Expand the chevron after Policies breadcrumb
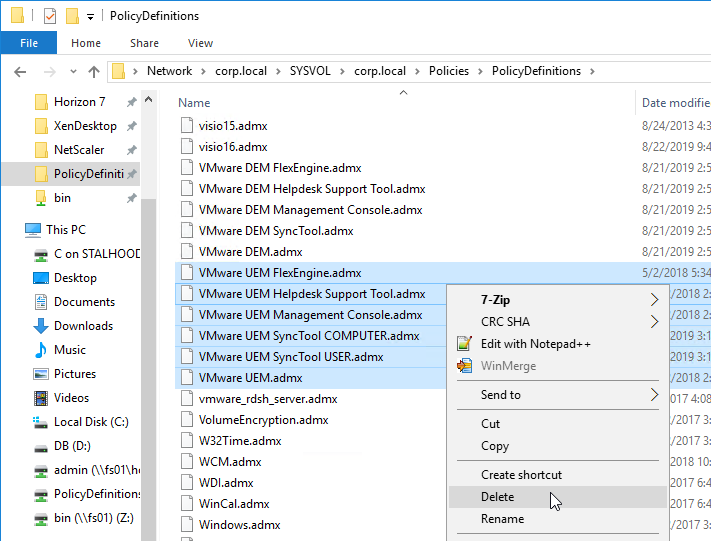711x541 pixels. pos(480,72)
